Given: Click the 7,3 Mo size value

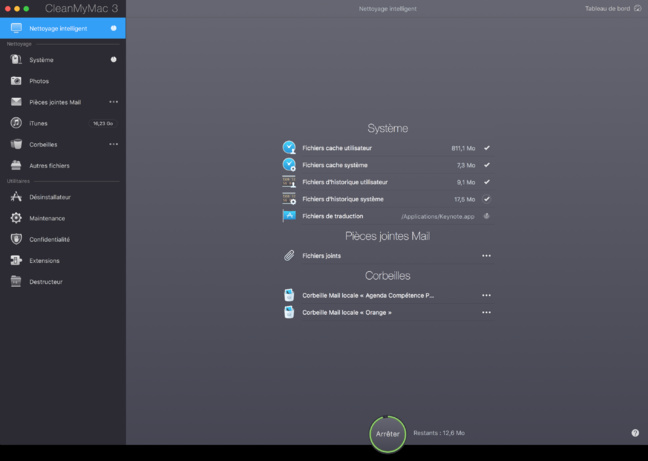Looking at the screenshot, I should (466, 165).
